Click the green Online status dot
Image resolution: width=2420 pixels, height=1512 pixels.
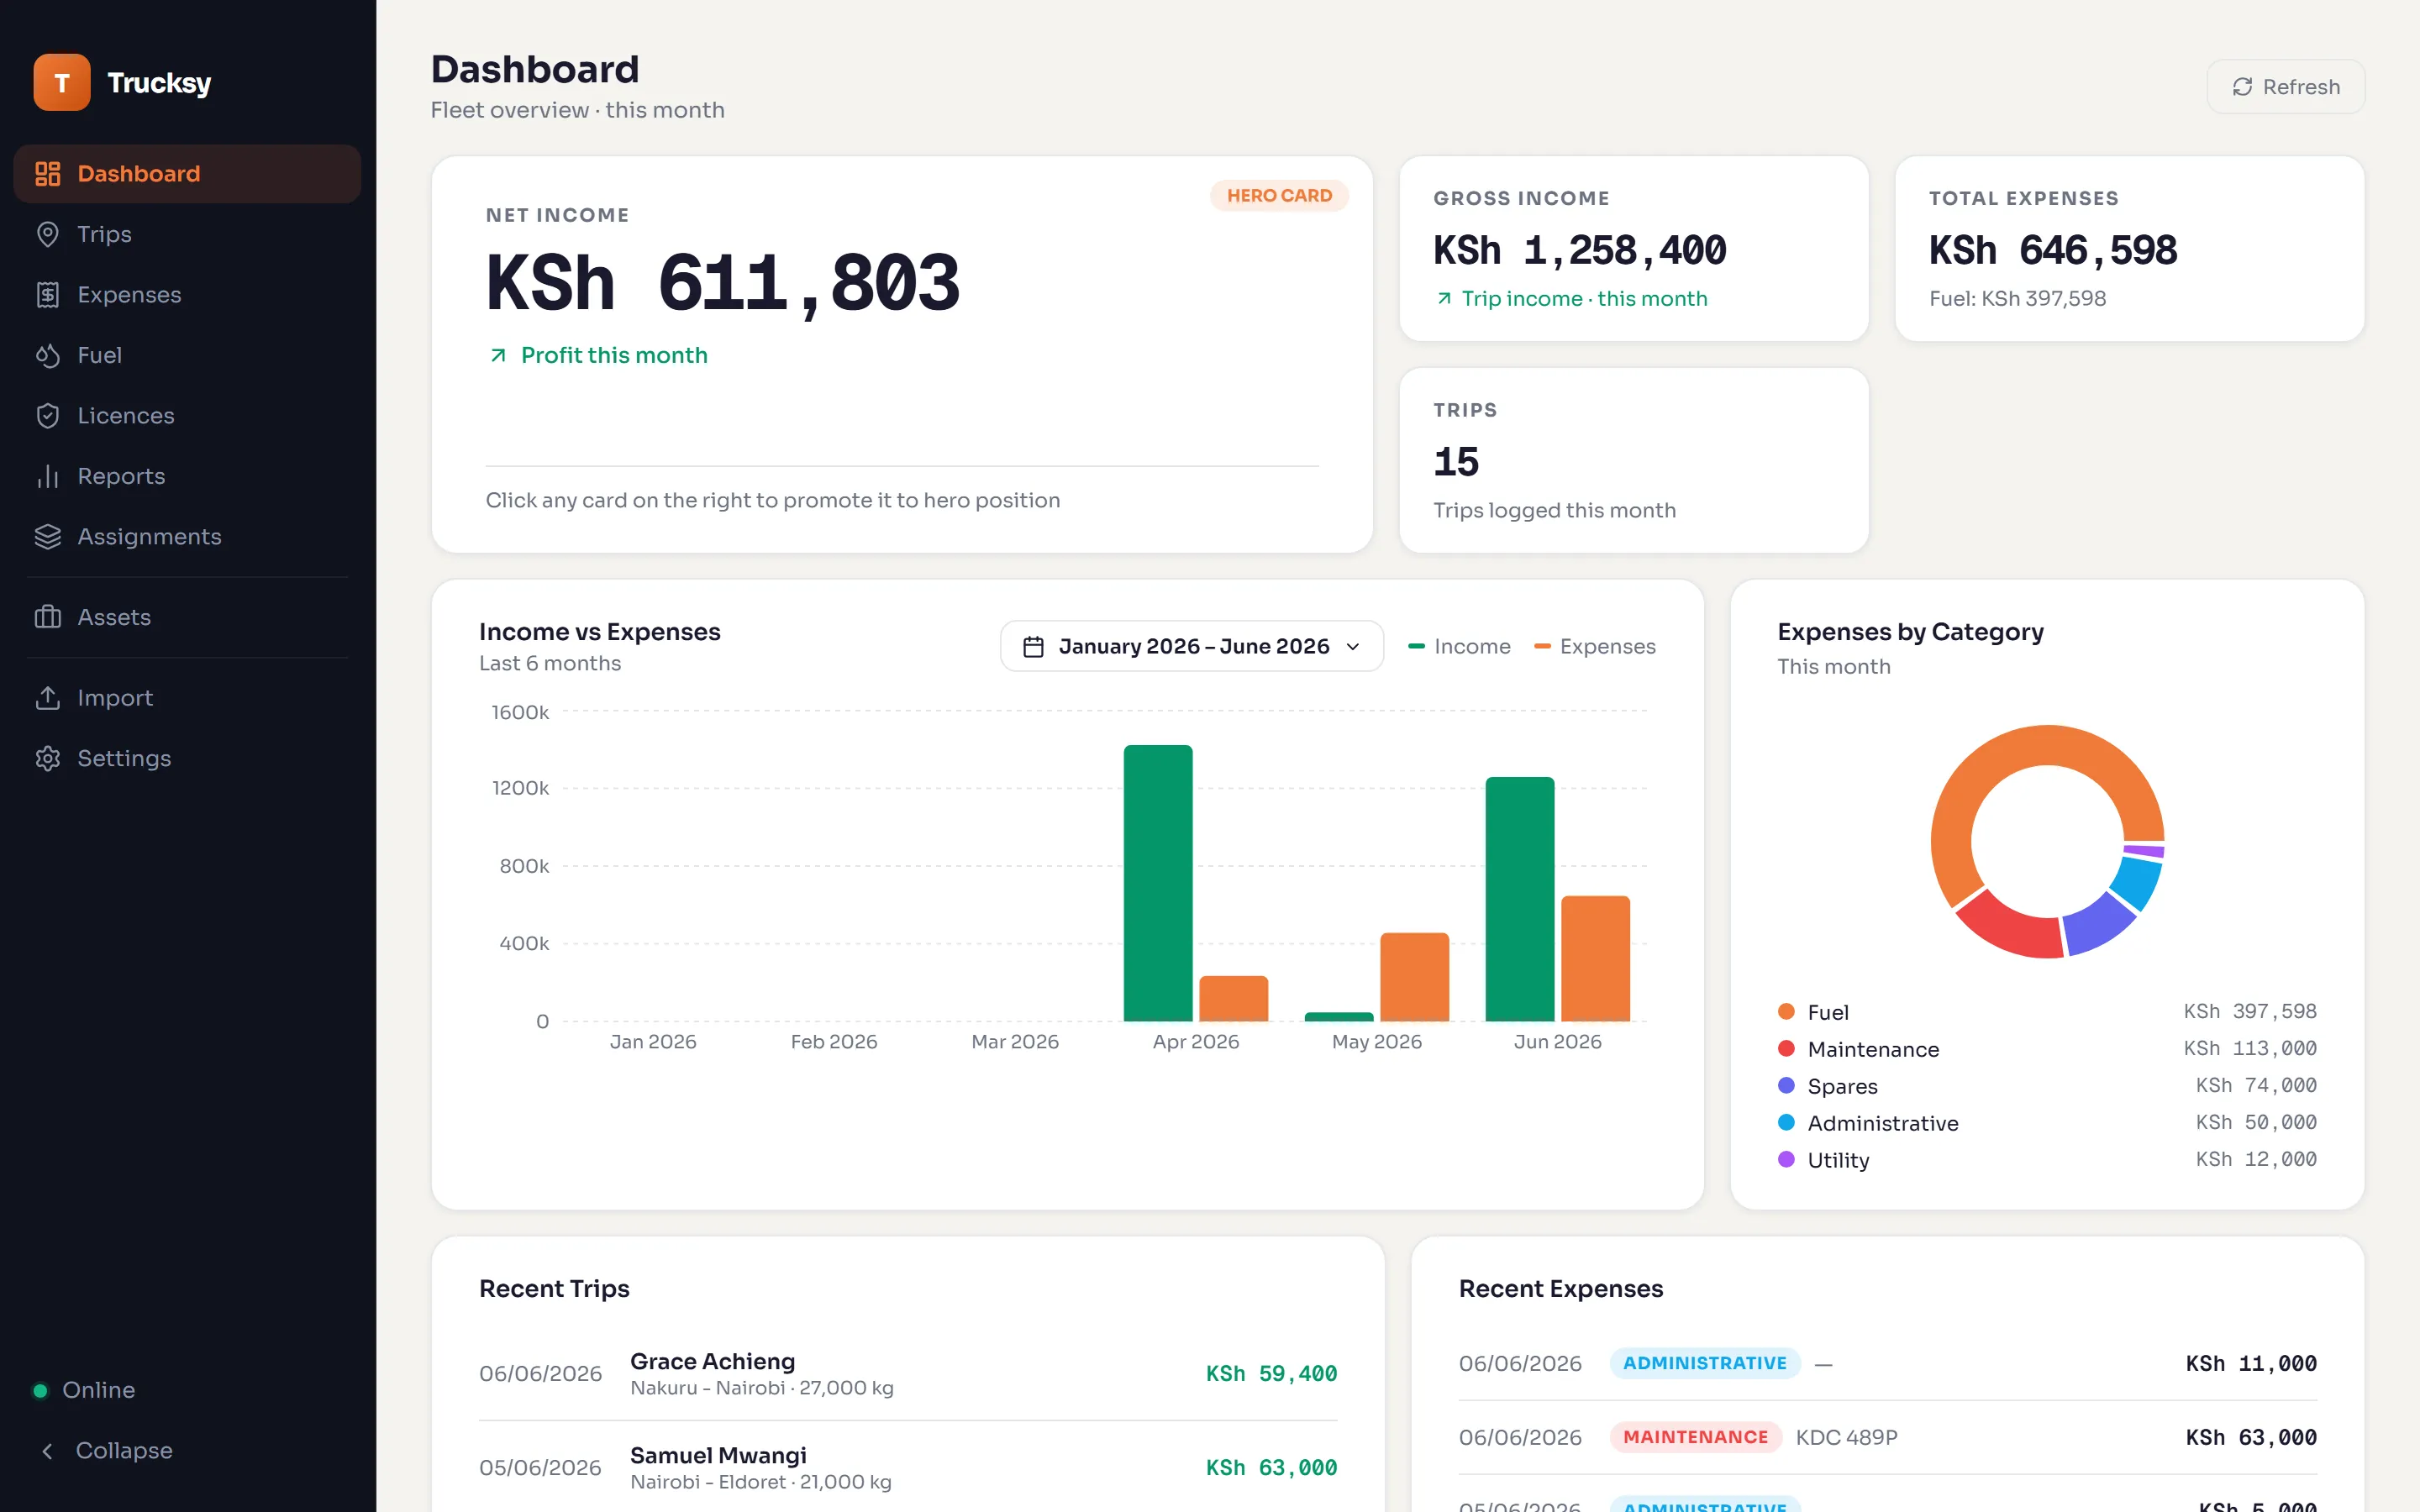coord(40,1390)
